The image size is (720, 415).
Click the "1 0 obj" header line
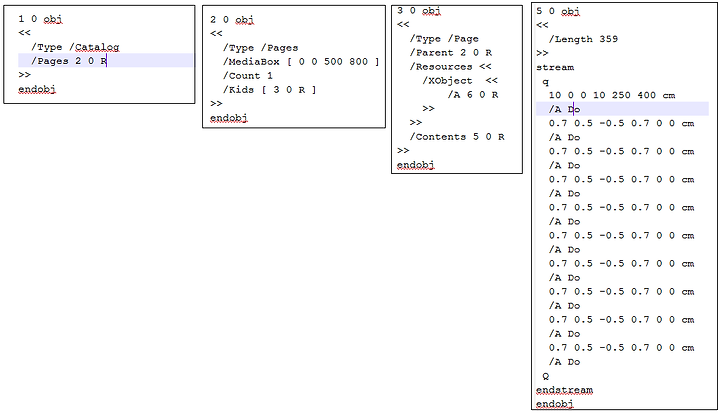click(x=40, y=19)
